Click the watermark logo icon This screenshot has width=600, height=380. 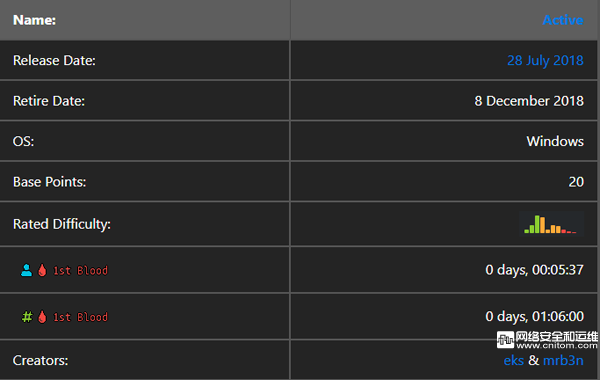tap(505, 340)
